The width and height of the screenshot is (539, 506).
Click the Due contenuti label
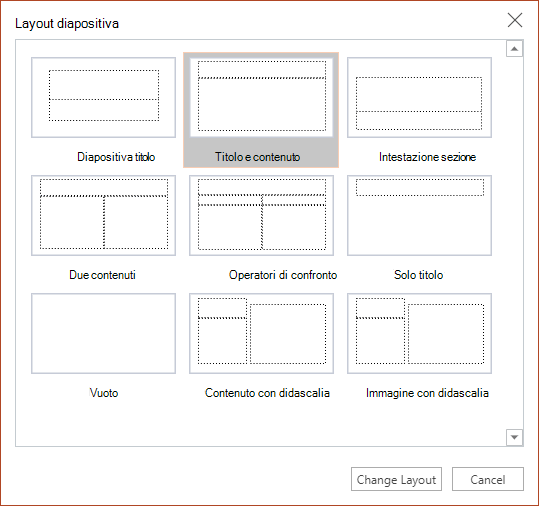point(102,275)
